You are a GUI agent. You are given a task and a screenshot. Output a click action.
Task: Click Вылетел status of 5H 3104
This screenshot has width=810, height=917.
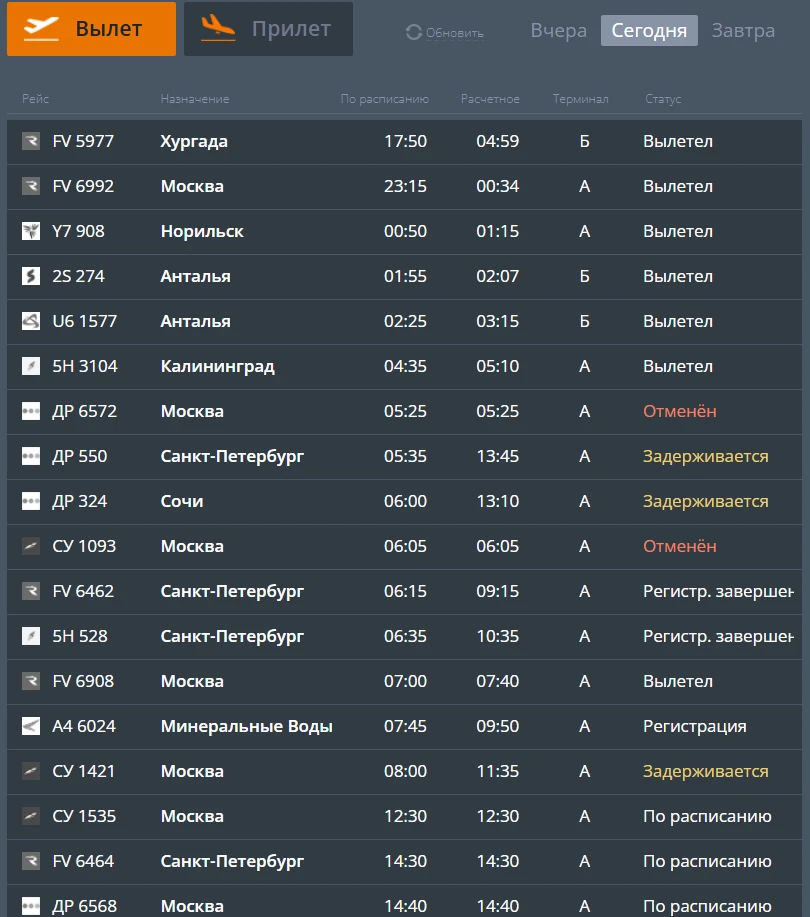point(678,366)
